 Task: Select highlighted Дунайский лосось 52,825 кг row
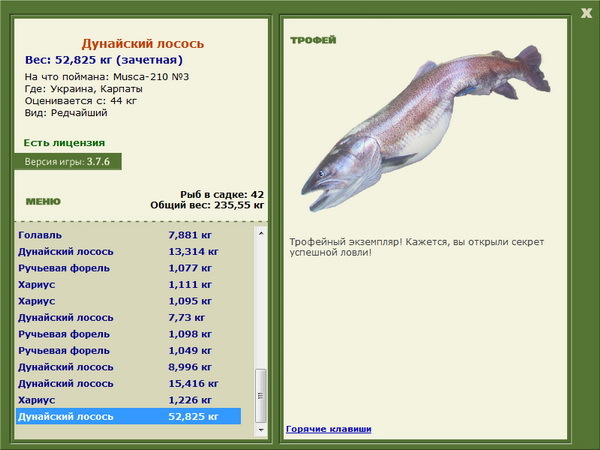(129, 416)
